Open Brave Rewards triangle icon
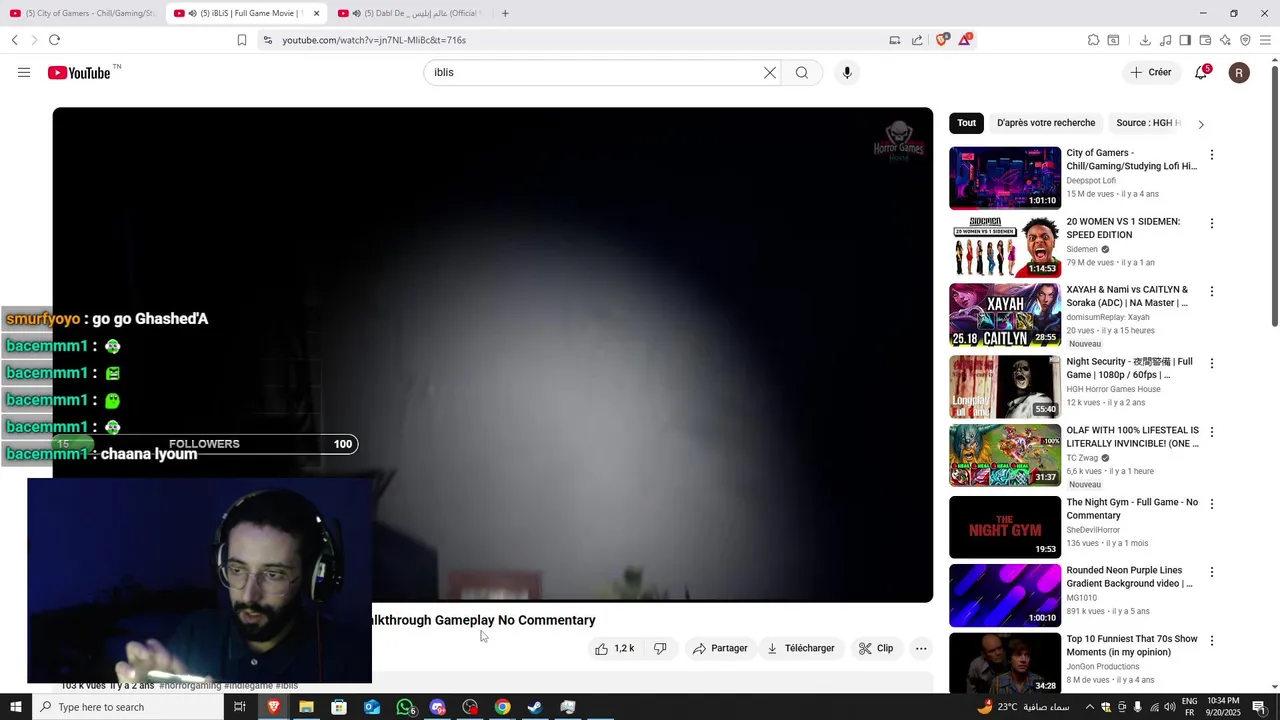The image size is (1280, 720). tap(965, 40)
